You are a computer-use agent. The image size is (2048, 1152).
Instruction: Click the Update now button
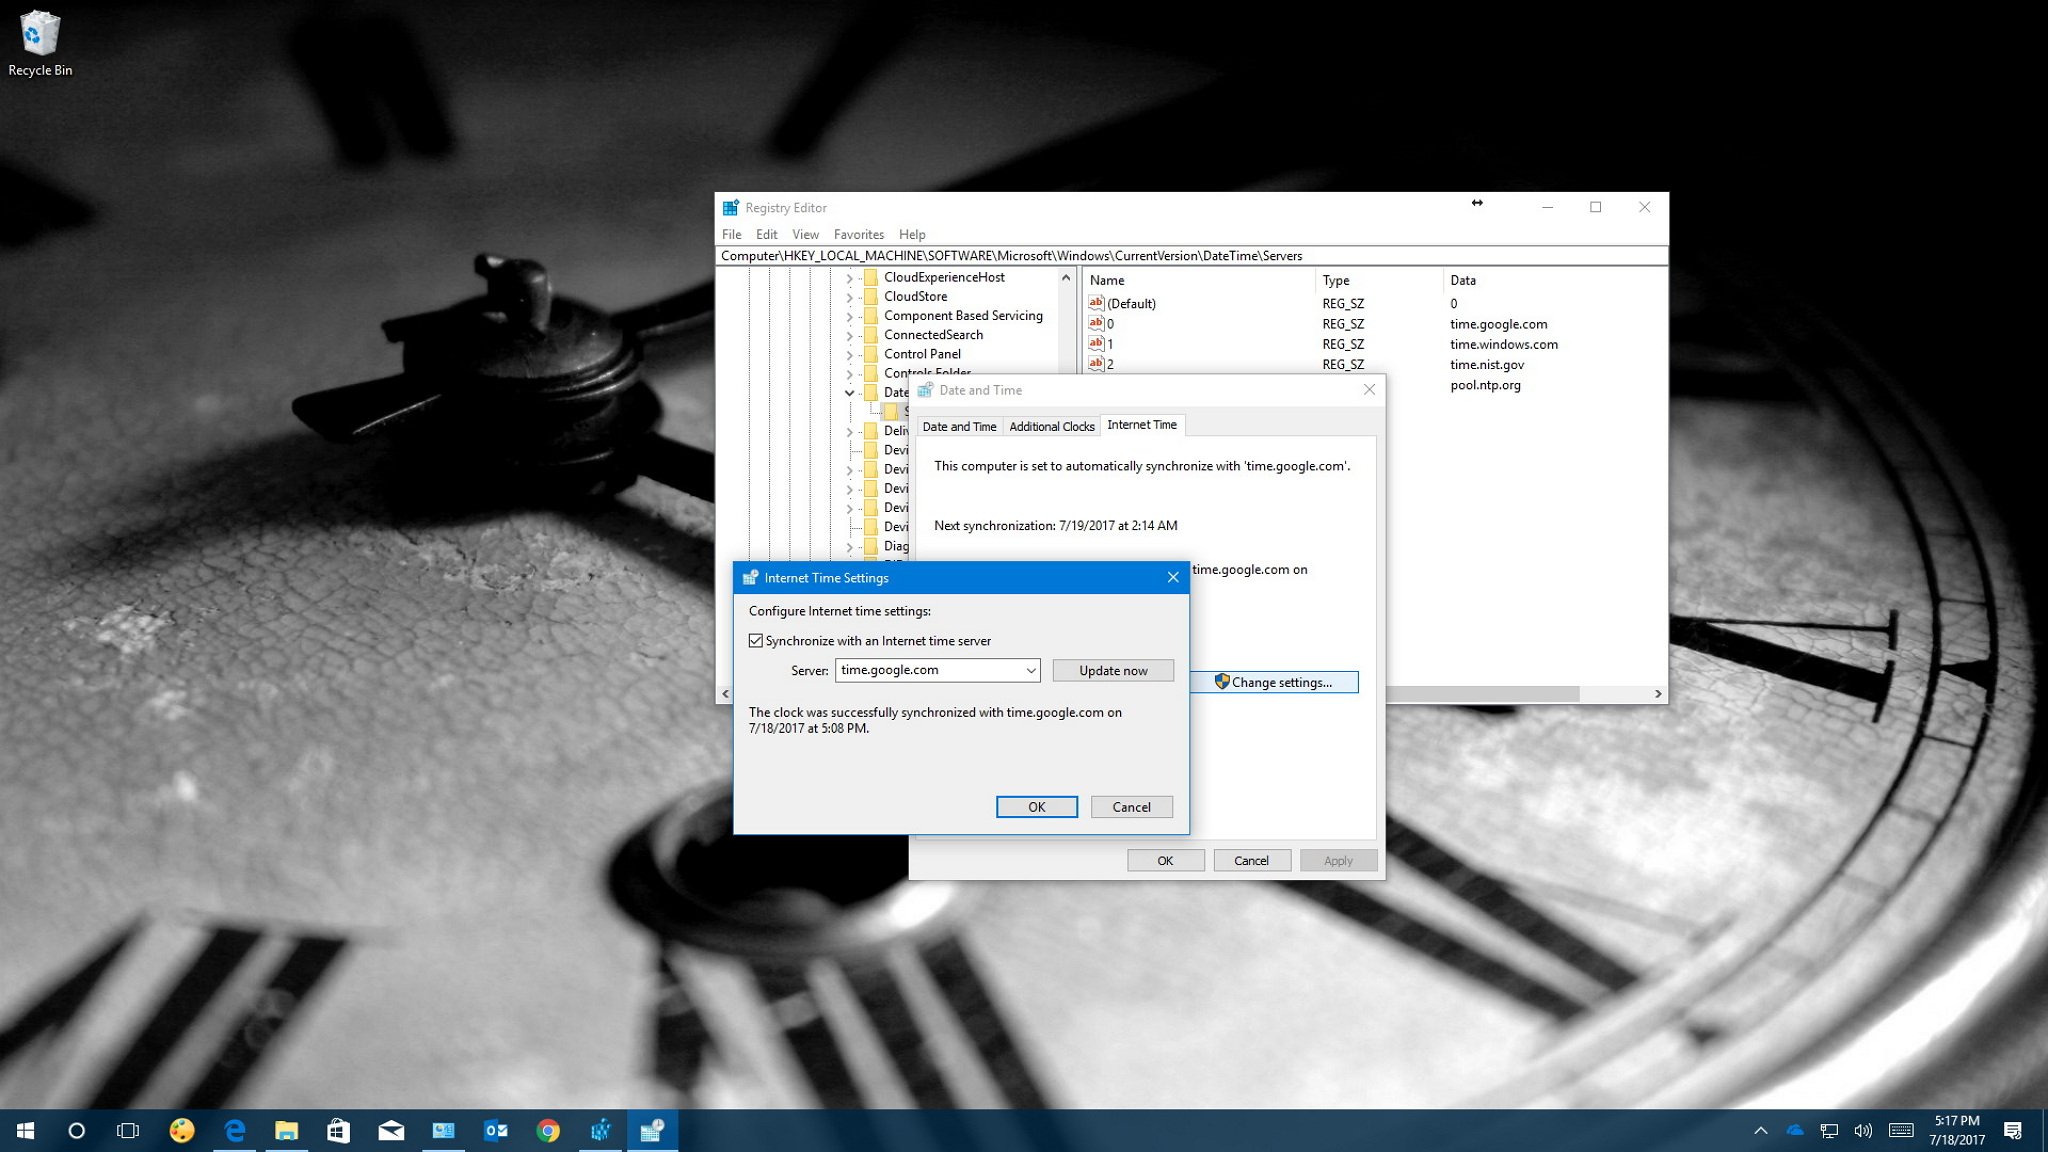click(1113, 670)
